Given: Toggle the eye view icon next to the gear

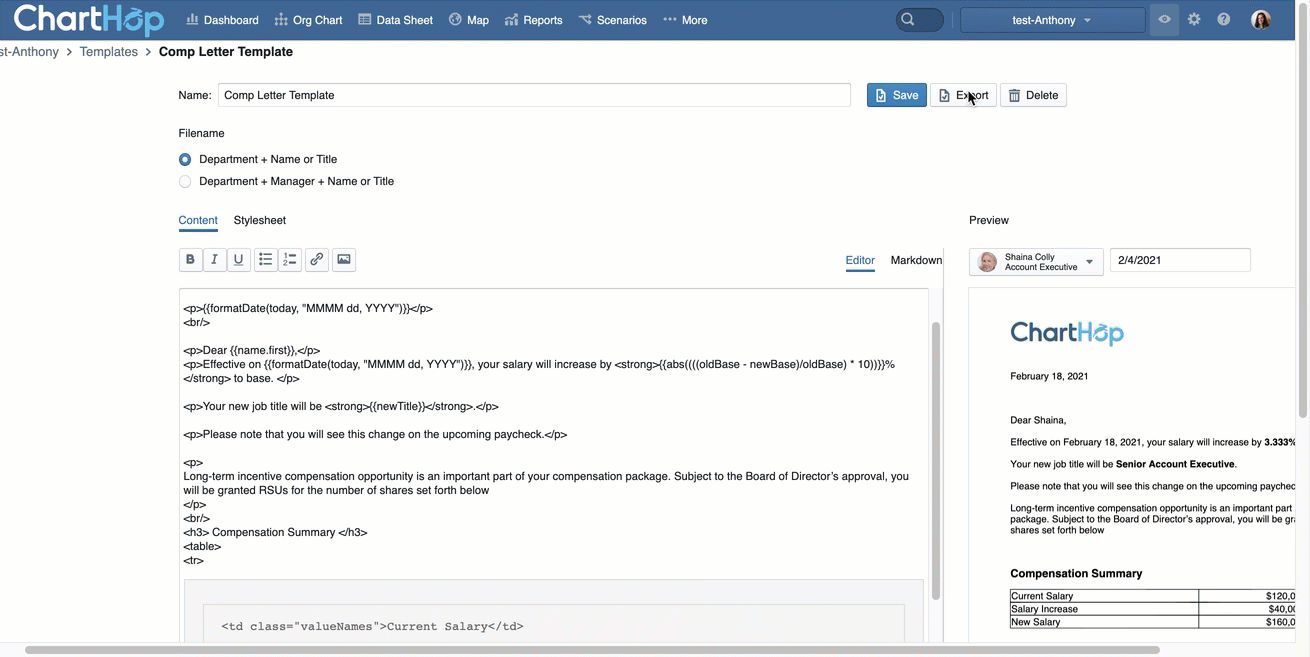Looking at the screenshot, I should pyautogui.click(x=1163, y=18).
